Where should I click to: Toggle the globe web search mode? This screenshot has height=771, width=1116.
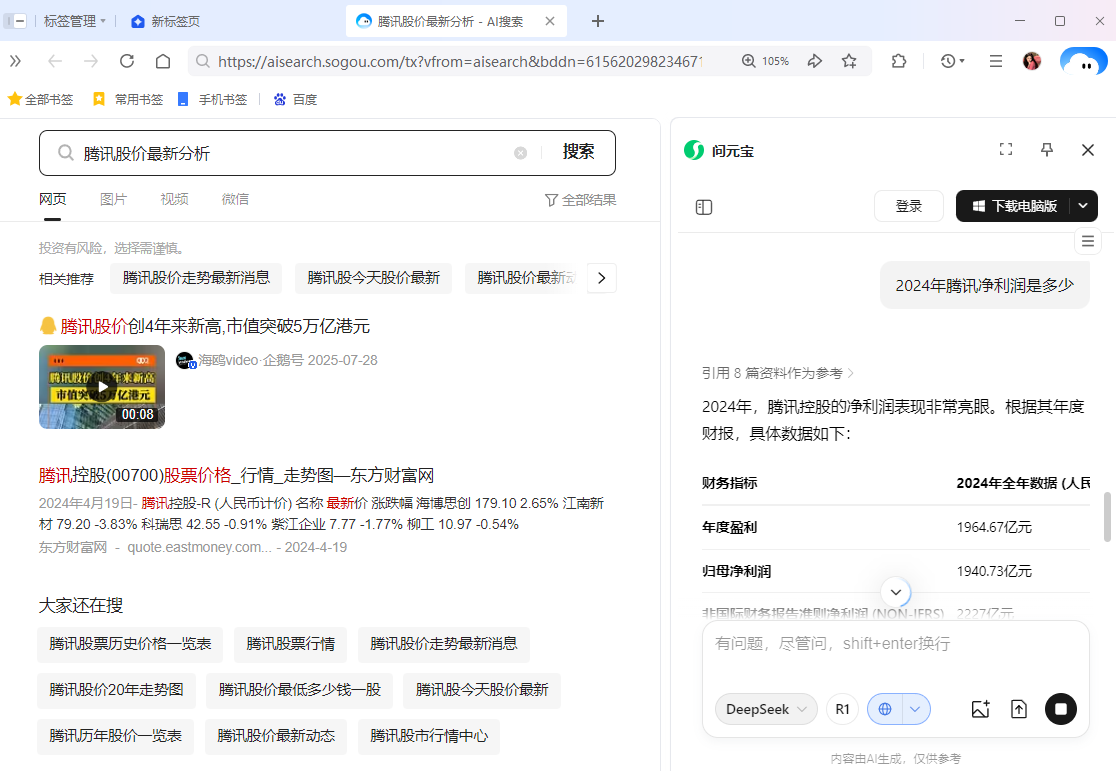[x=886, y=708]
